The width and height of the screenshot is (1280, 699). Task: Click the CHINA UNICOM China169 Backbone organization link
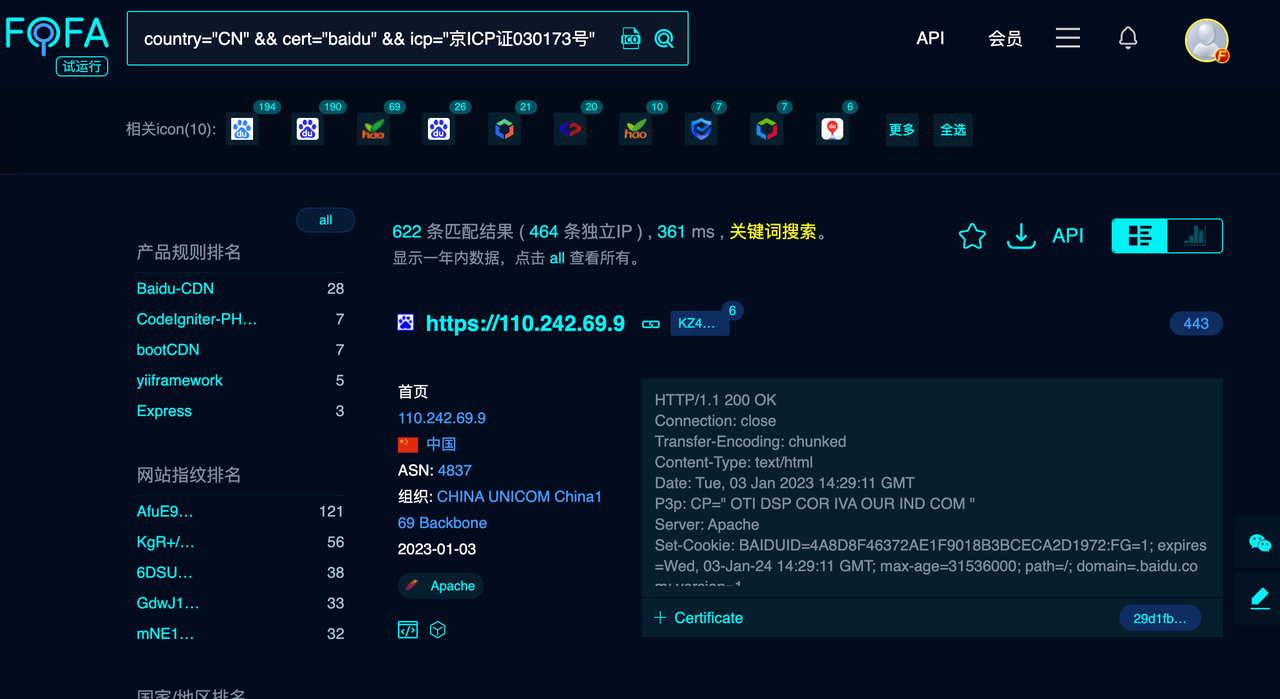click(500, 509)
